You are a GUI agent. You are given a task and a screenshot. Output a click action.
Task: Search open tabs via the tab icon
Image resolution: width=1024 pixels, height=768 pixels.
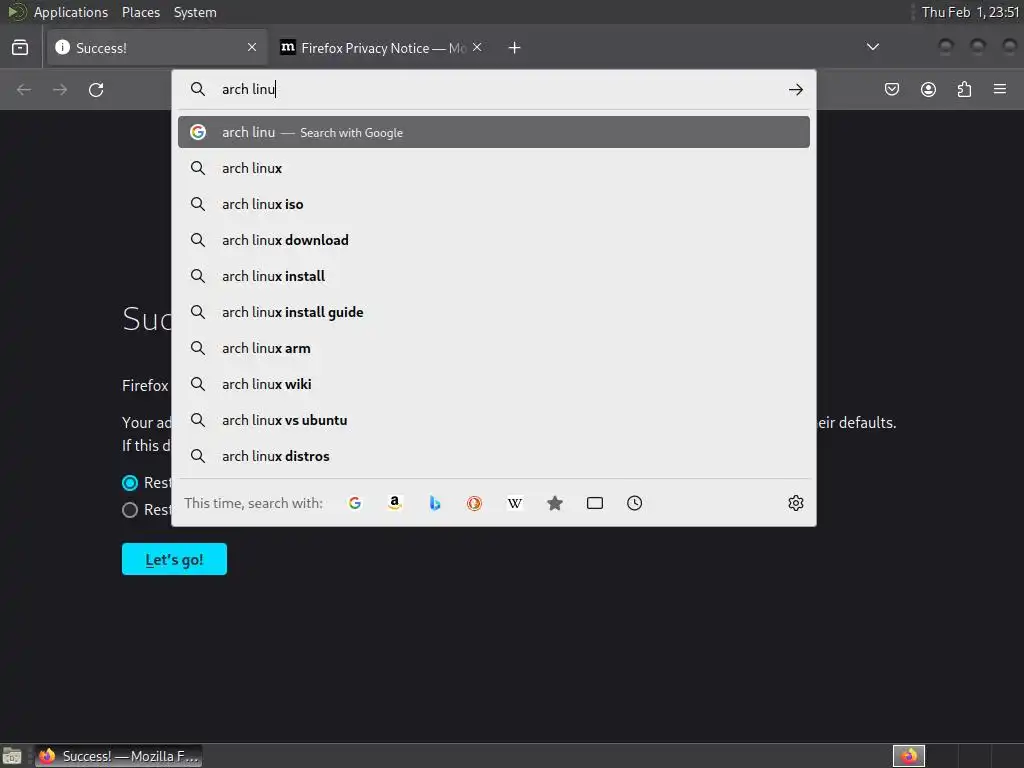[594, 503]
